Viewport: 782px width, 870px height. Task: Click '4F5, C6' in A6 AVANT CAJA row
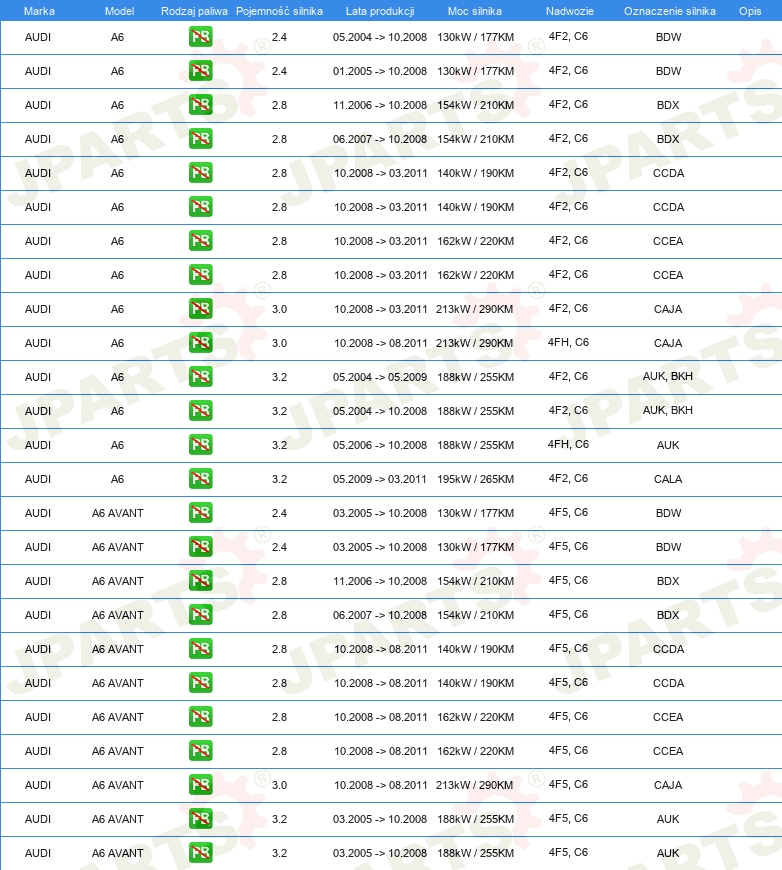pos(568,784)
